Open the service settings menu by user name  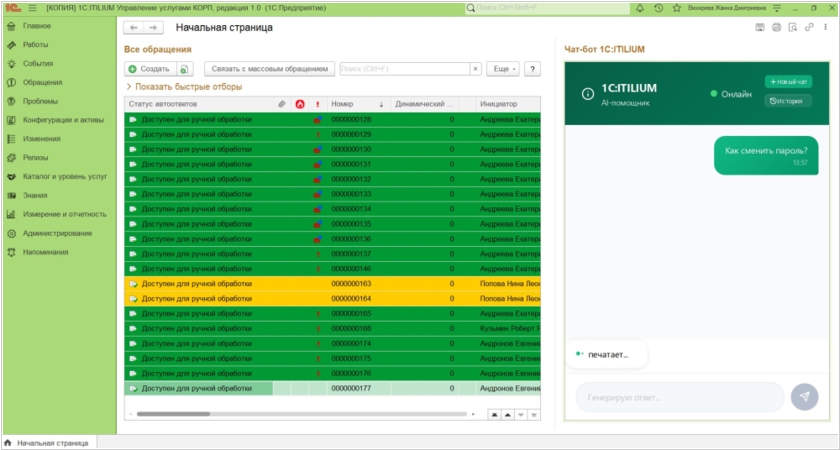click(776, 8)
